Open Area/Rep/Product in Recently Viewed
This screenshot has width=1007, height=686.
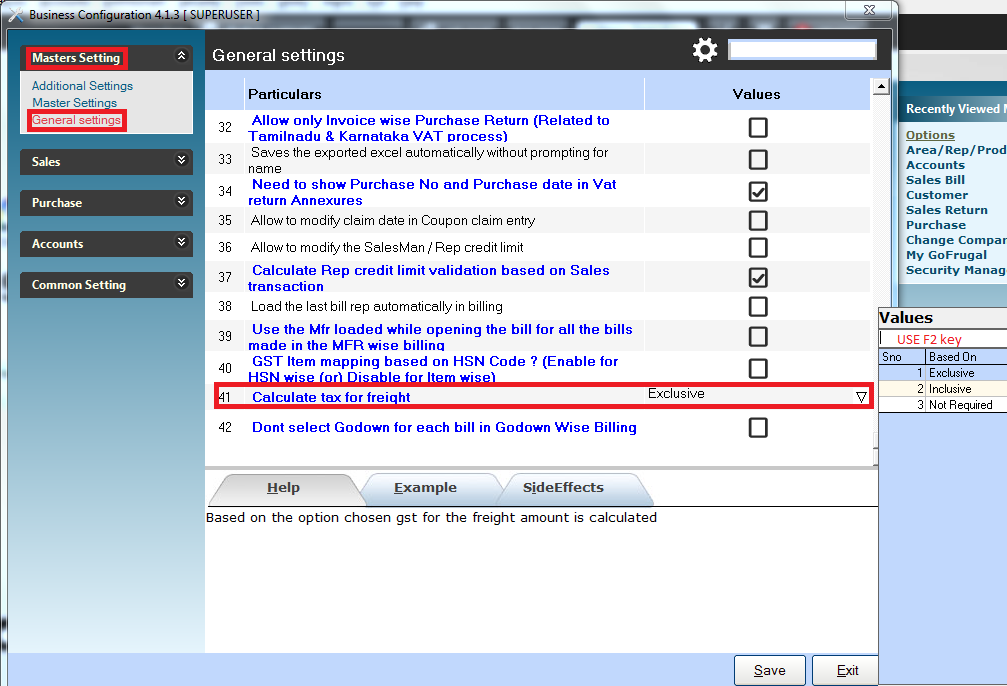956,150
